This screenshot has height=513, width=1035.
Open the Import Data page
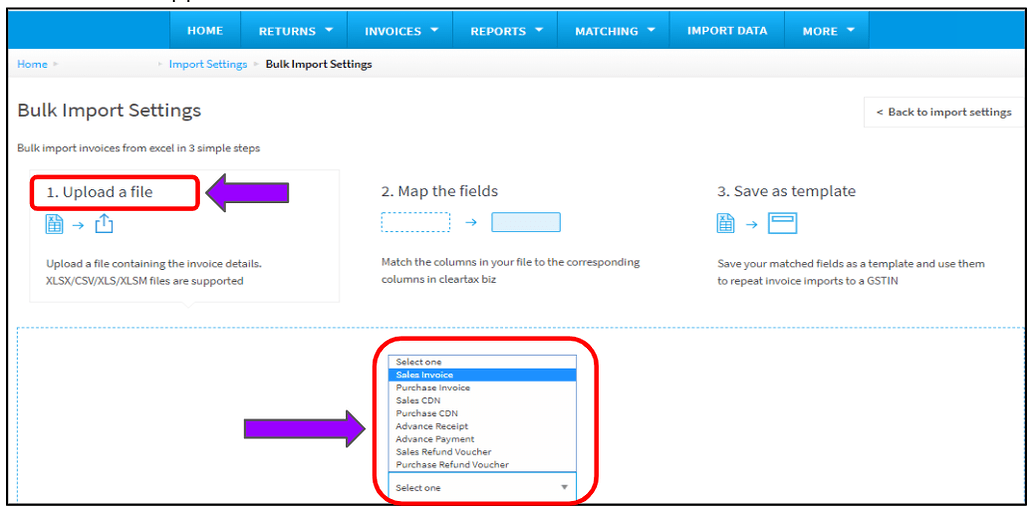pyautogui.click(x=727, y=31)
